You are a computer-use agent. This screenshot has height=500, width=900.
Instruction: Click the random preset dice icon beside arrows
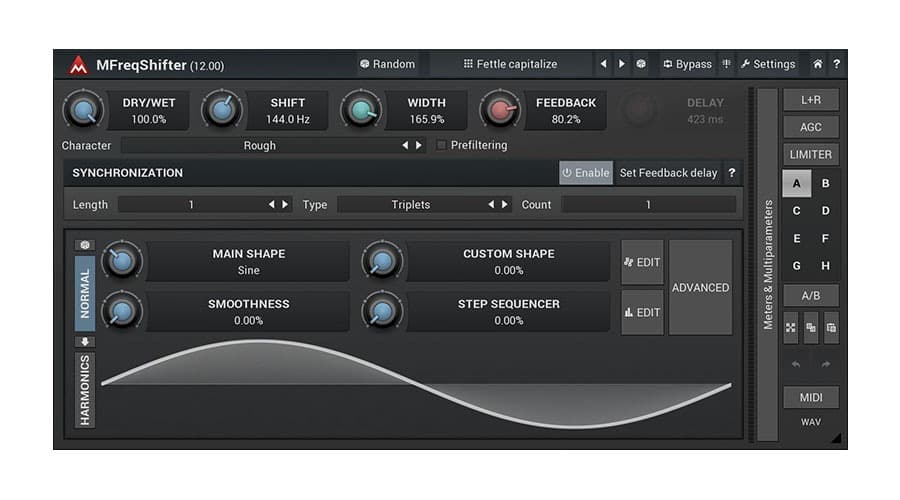pyautogui.click(x=641, y=64)
